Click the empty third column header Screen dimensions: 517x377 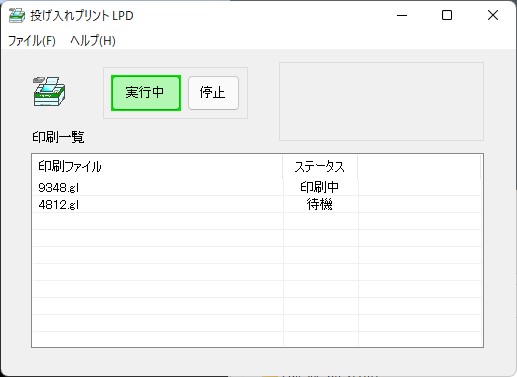pos(419,166)
